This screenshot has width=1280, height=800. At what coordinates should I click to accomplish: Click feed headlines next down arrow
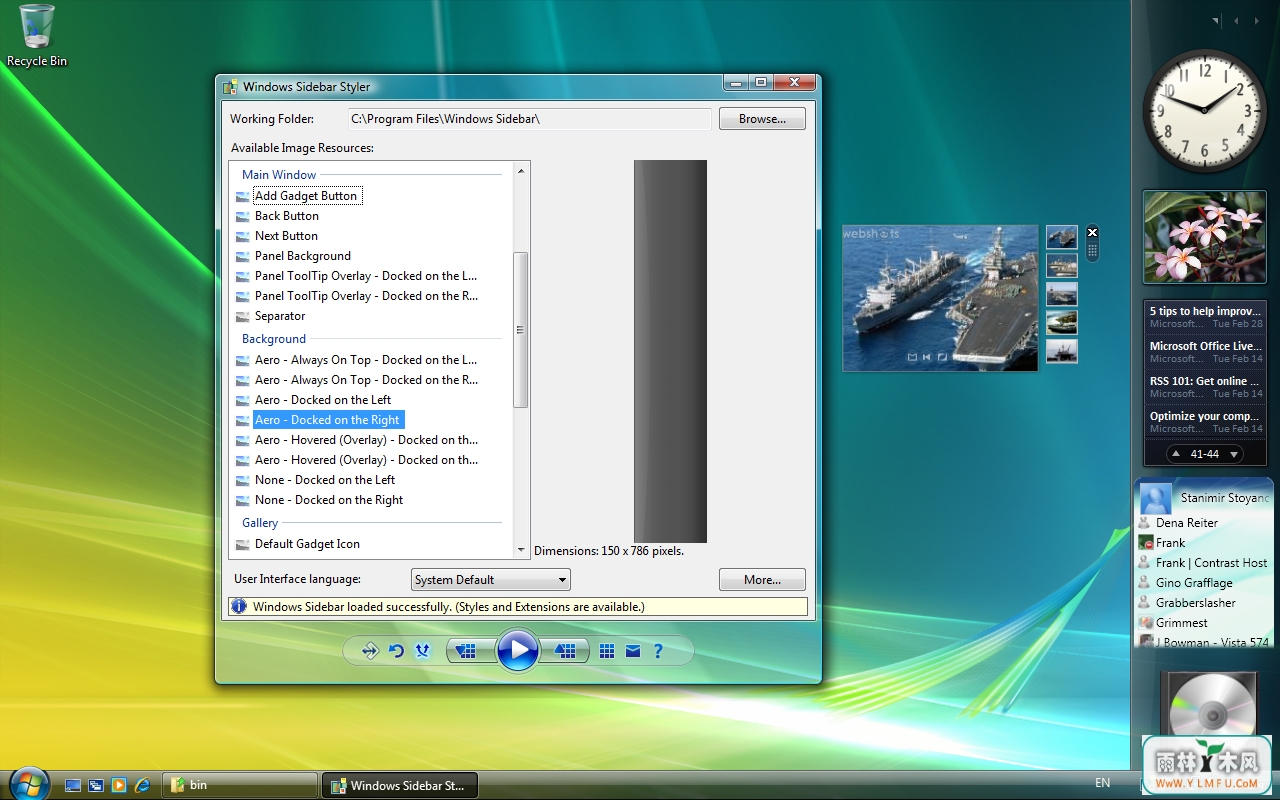coord(1235,454)
